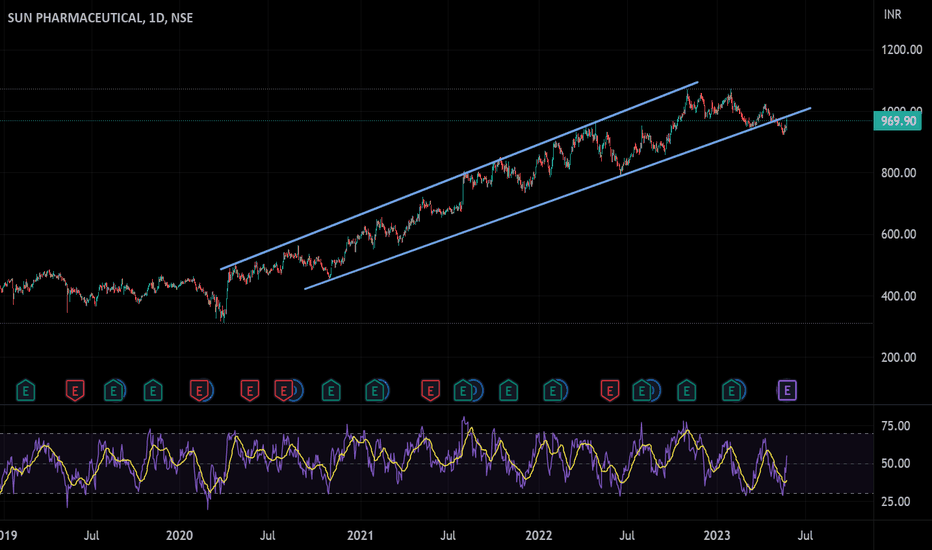The height and width of the screenshot is (550, 932).
Task: Open purple upcoming earnings marker in 2023
Action: point(787,391)
